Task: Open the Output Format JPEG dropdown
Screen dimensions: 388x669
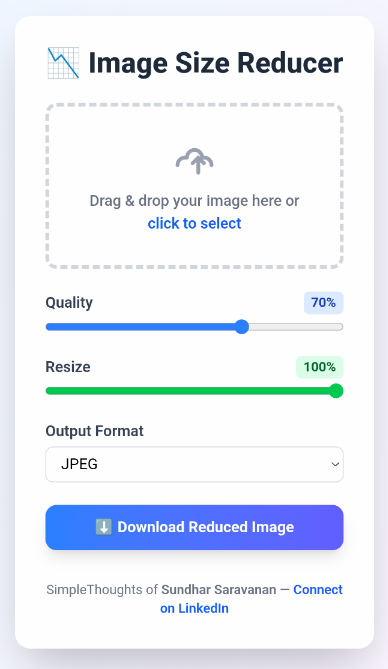Action: pos(194,464)
